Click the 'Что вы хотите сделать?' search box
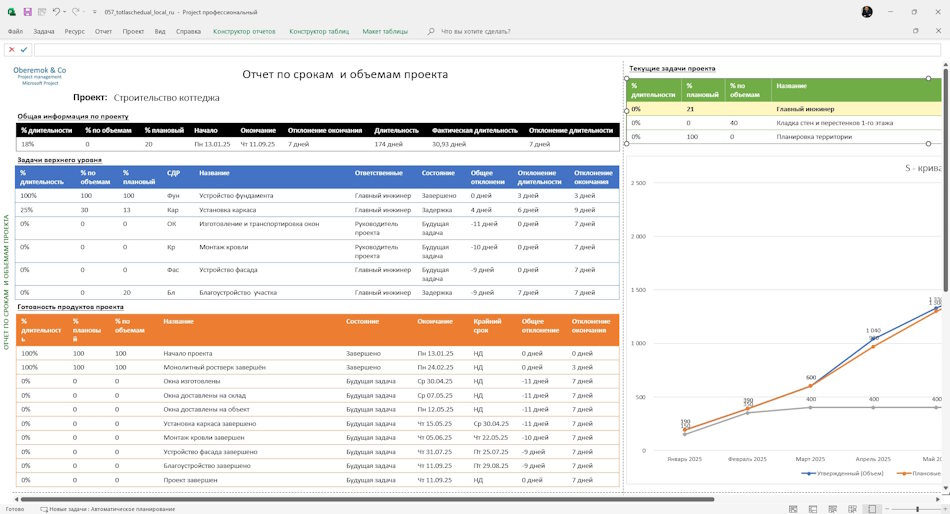950x514 pixels. [x=476, y=31]
